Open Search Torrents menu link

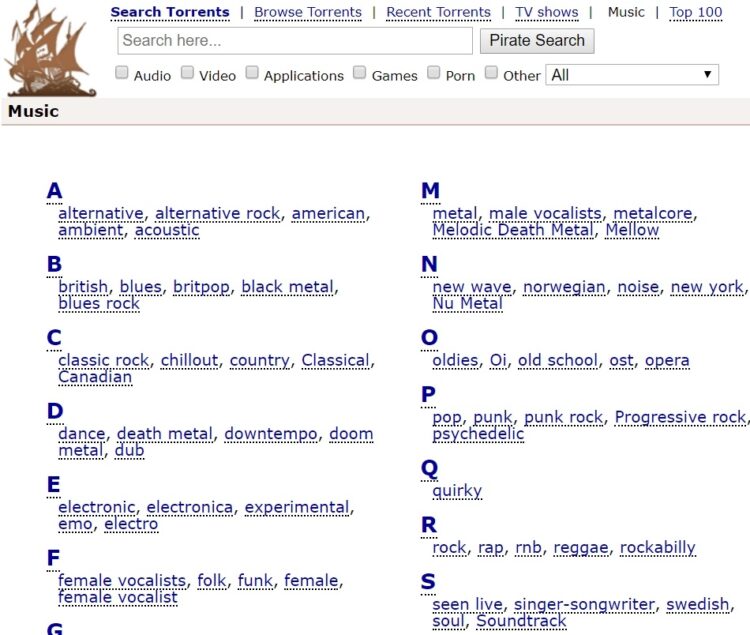pos(170,12)
